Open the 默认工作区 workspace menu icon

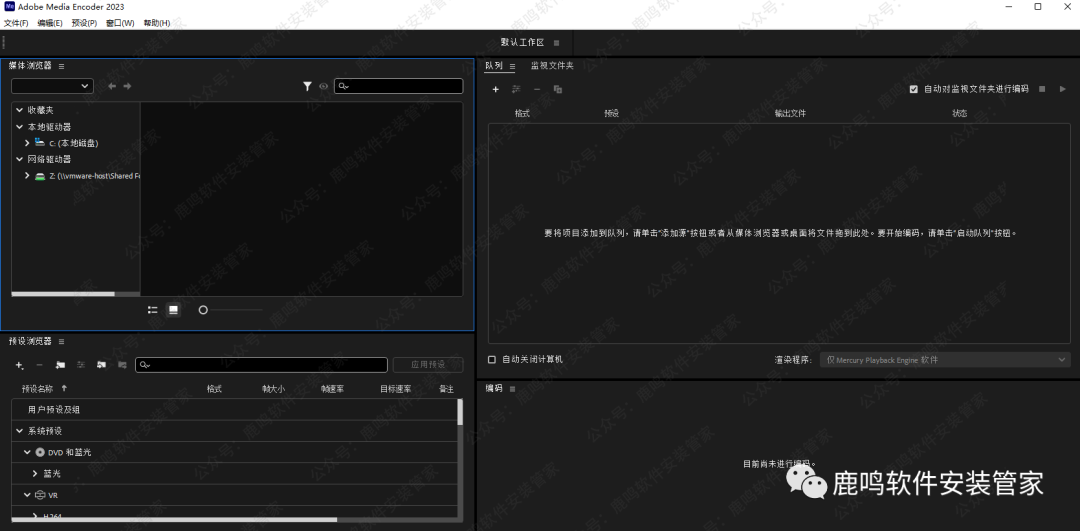tap(557, 43)
